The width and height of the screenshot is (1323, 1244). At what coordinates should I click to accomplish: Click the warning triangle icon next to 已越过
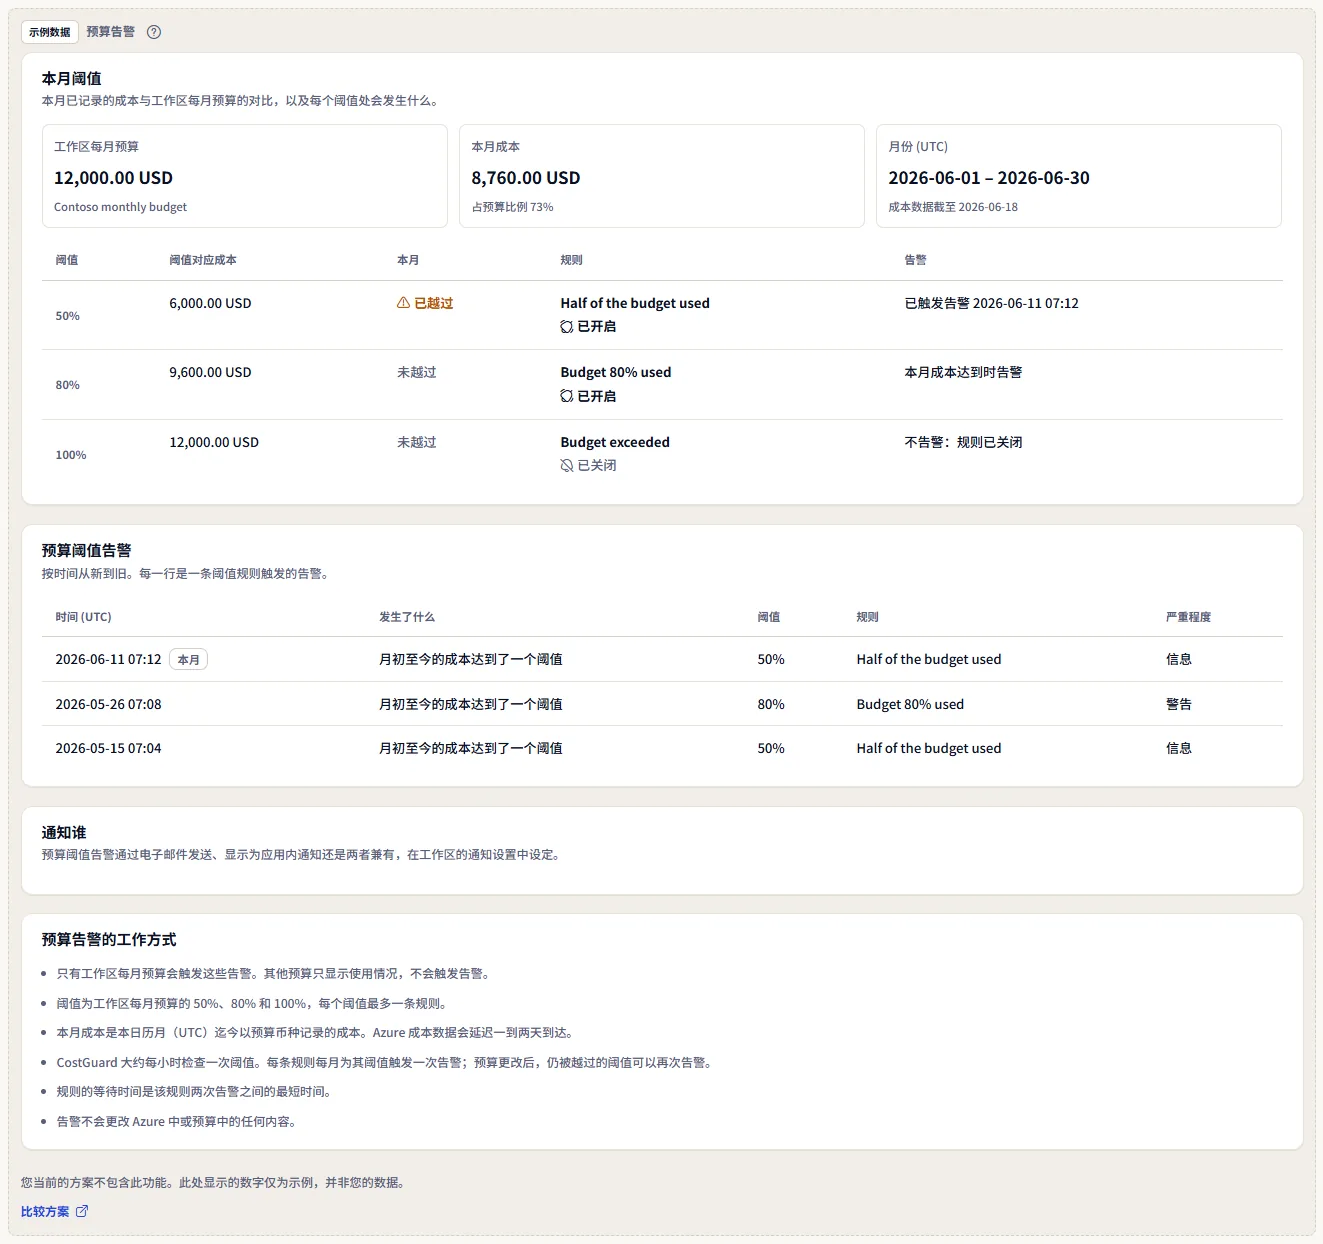tap(403, 303)
